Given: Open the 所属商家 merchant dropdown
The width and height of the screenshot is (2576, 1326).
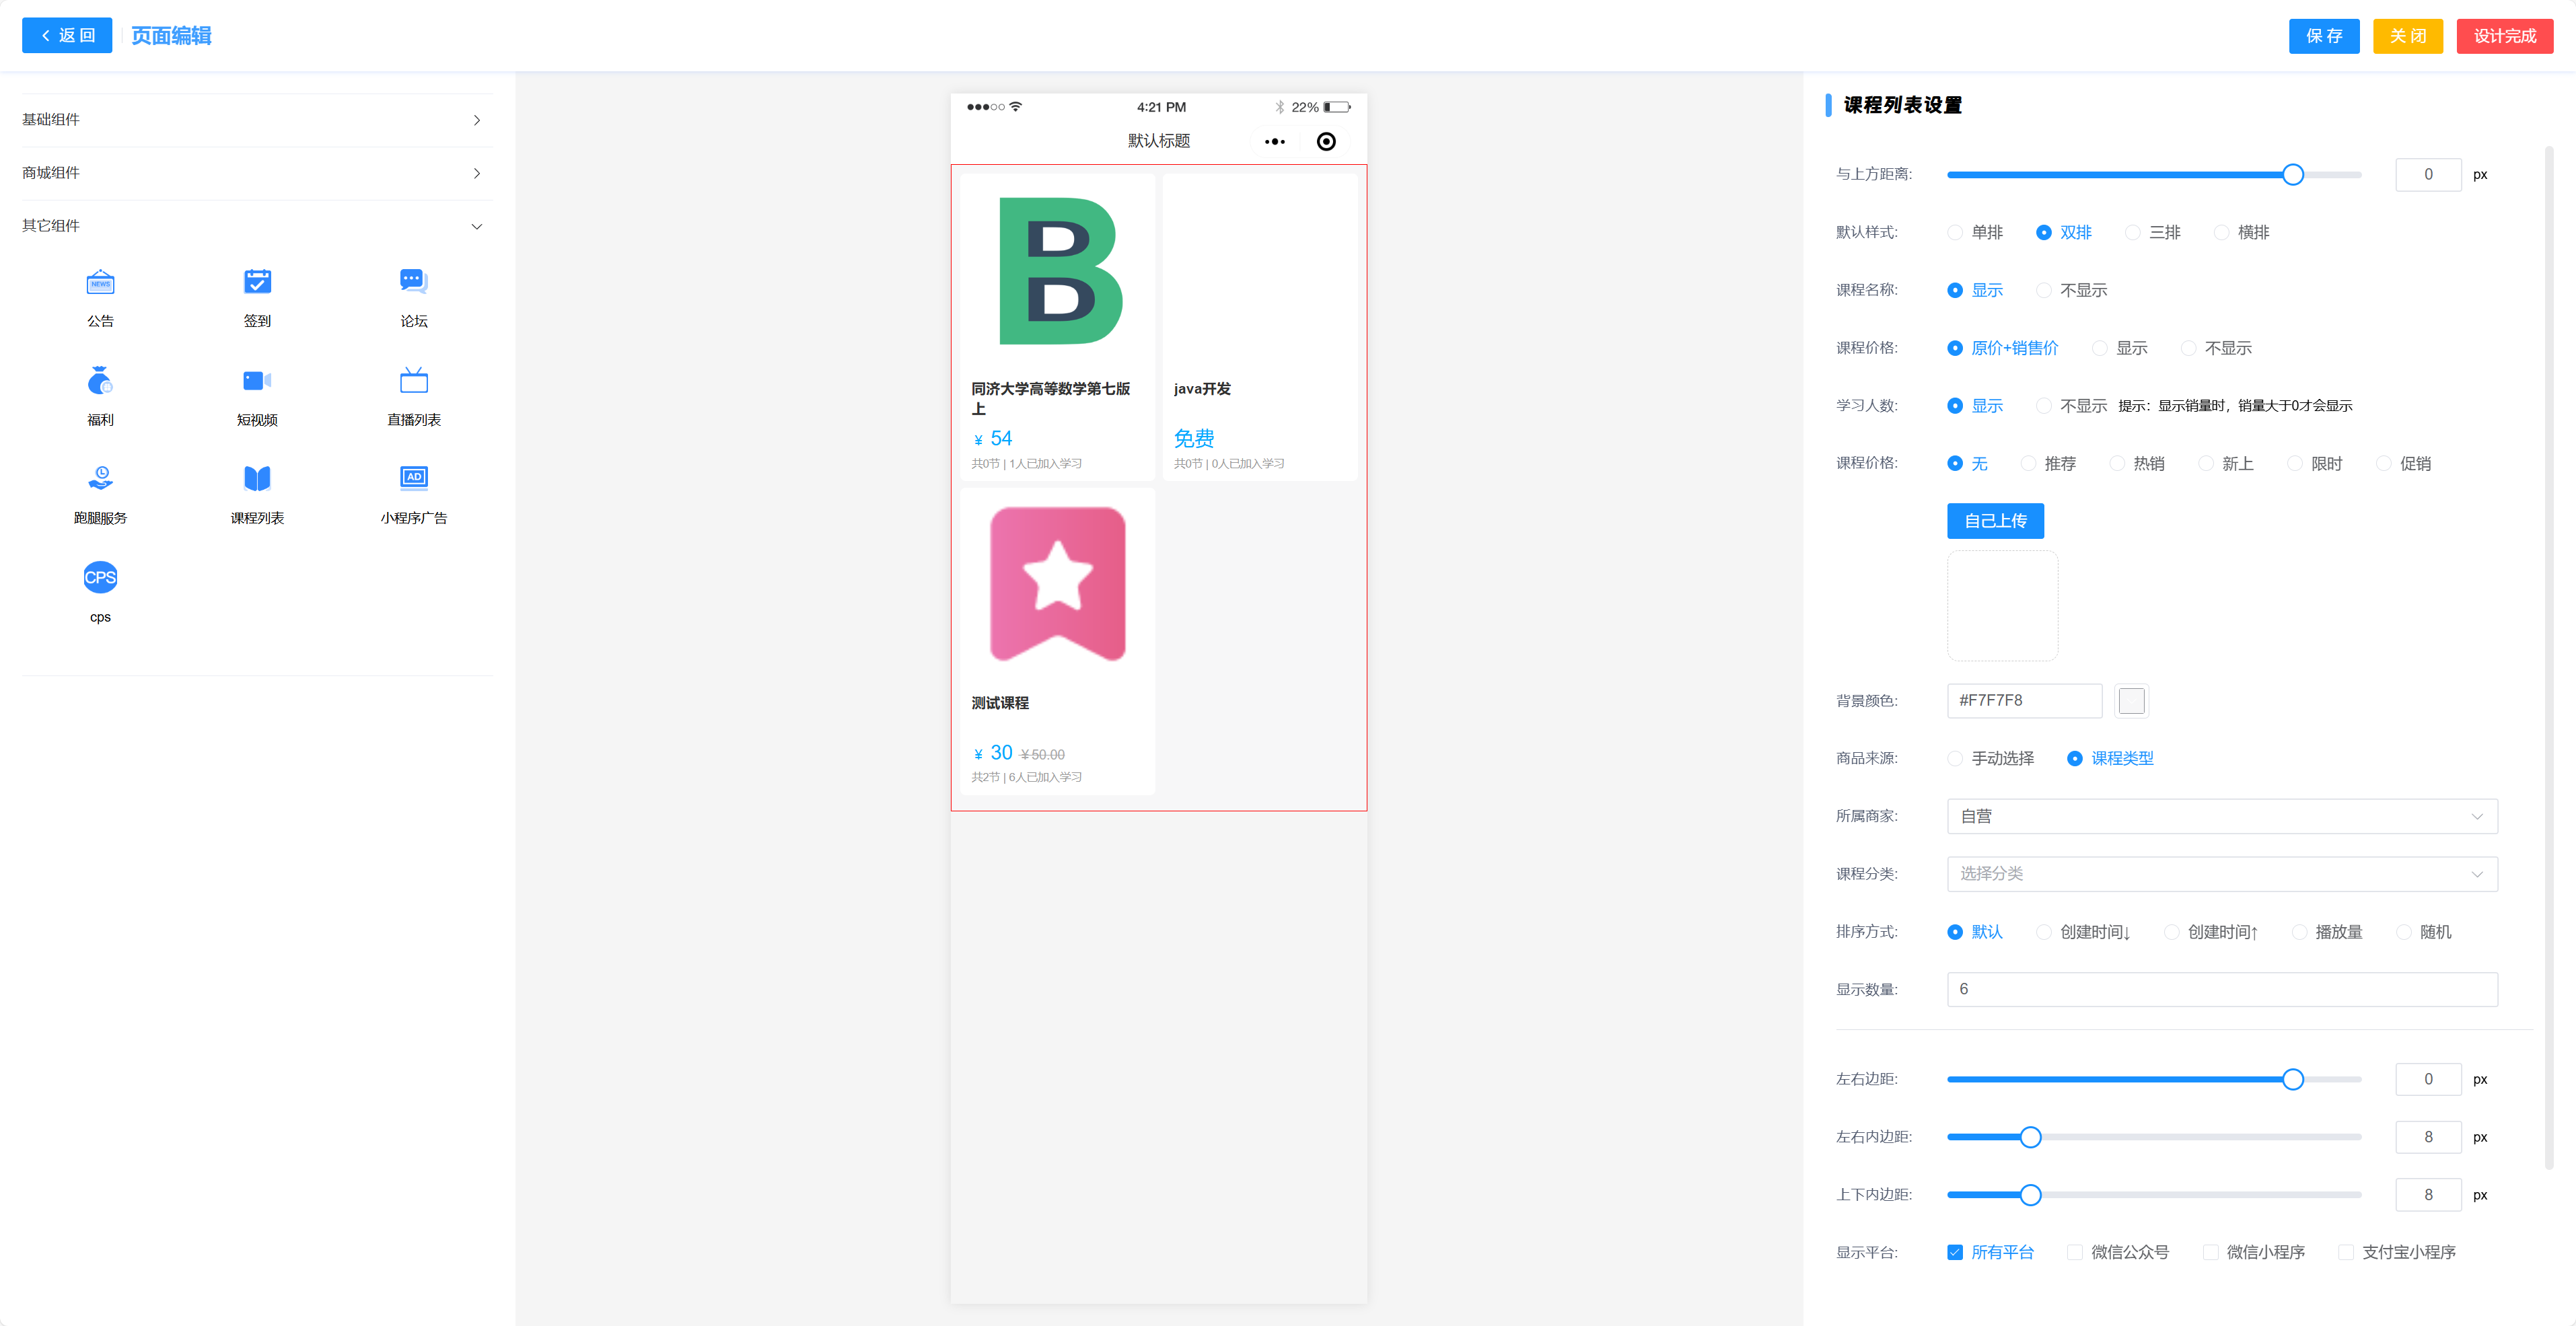Looking at the screenshot, I should click(x=2221, y=816).
